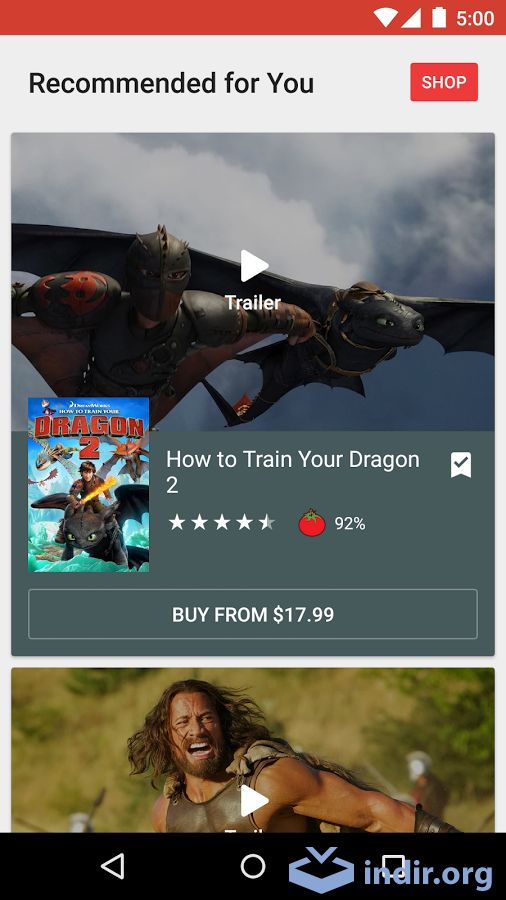Click the 5:00 clock in status bar
The height and width of the screenshot is (900, 506).
click(475, 18)
